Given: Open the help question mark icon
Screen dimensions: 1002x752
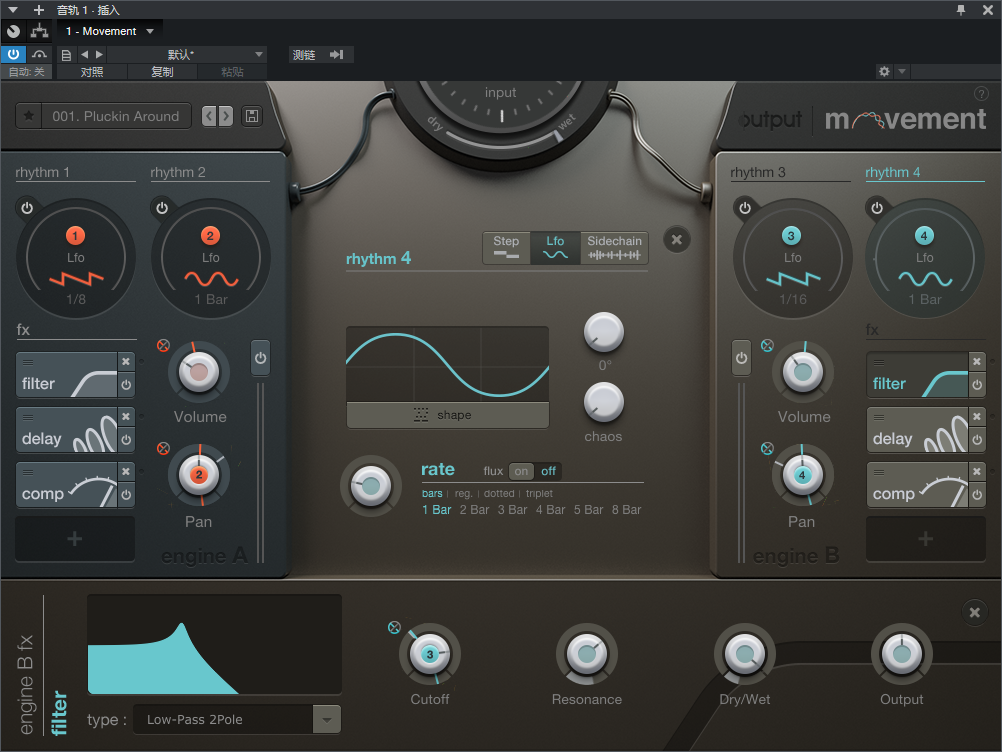Looking at the screenshot, I should point(981,94).
